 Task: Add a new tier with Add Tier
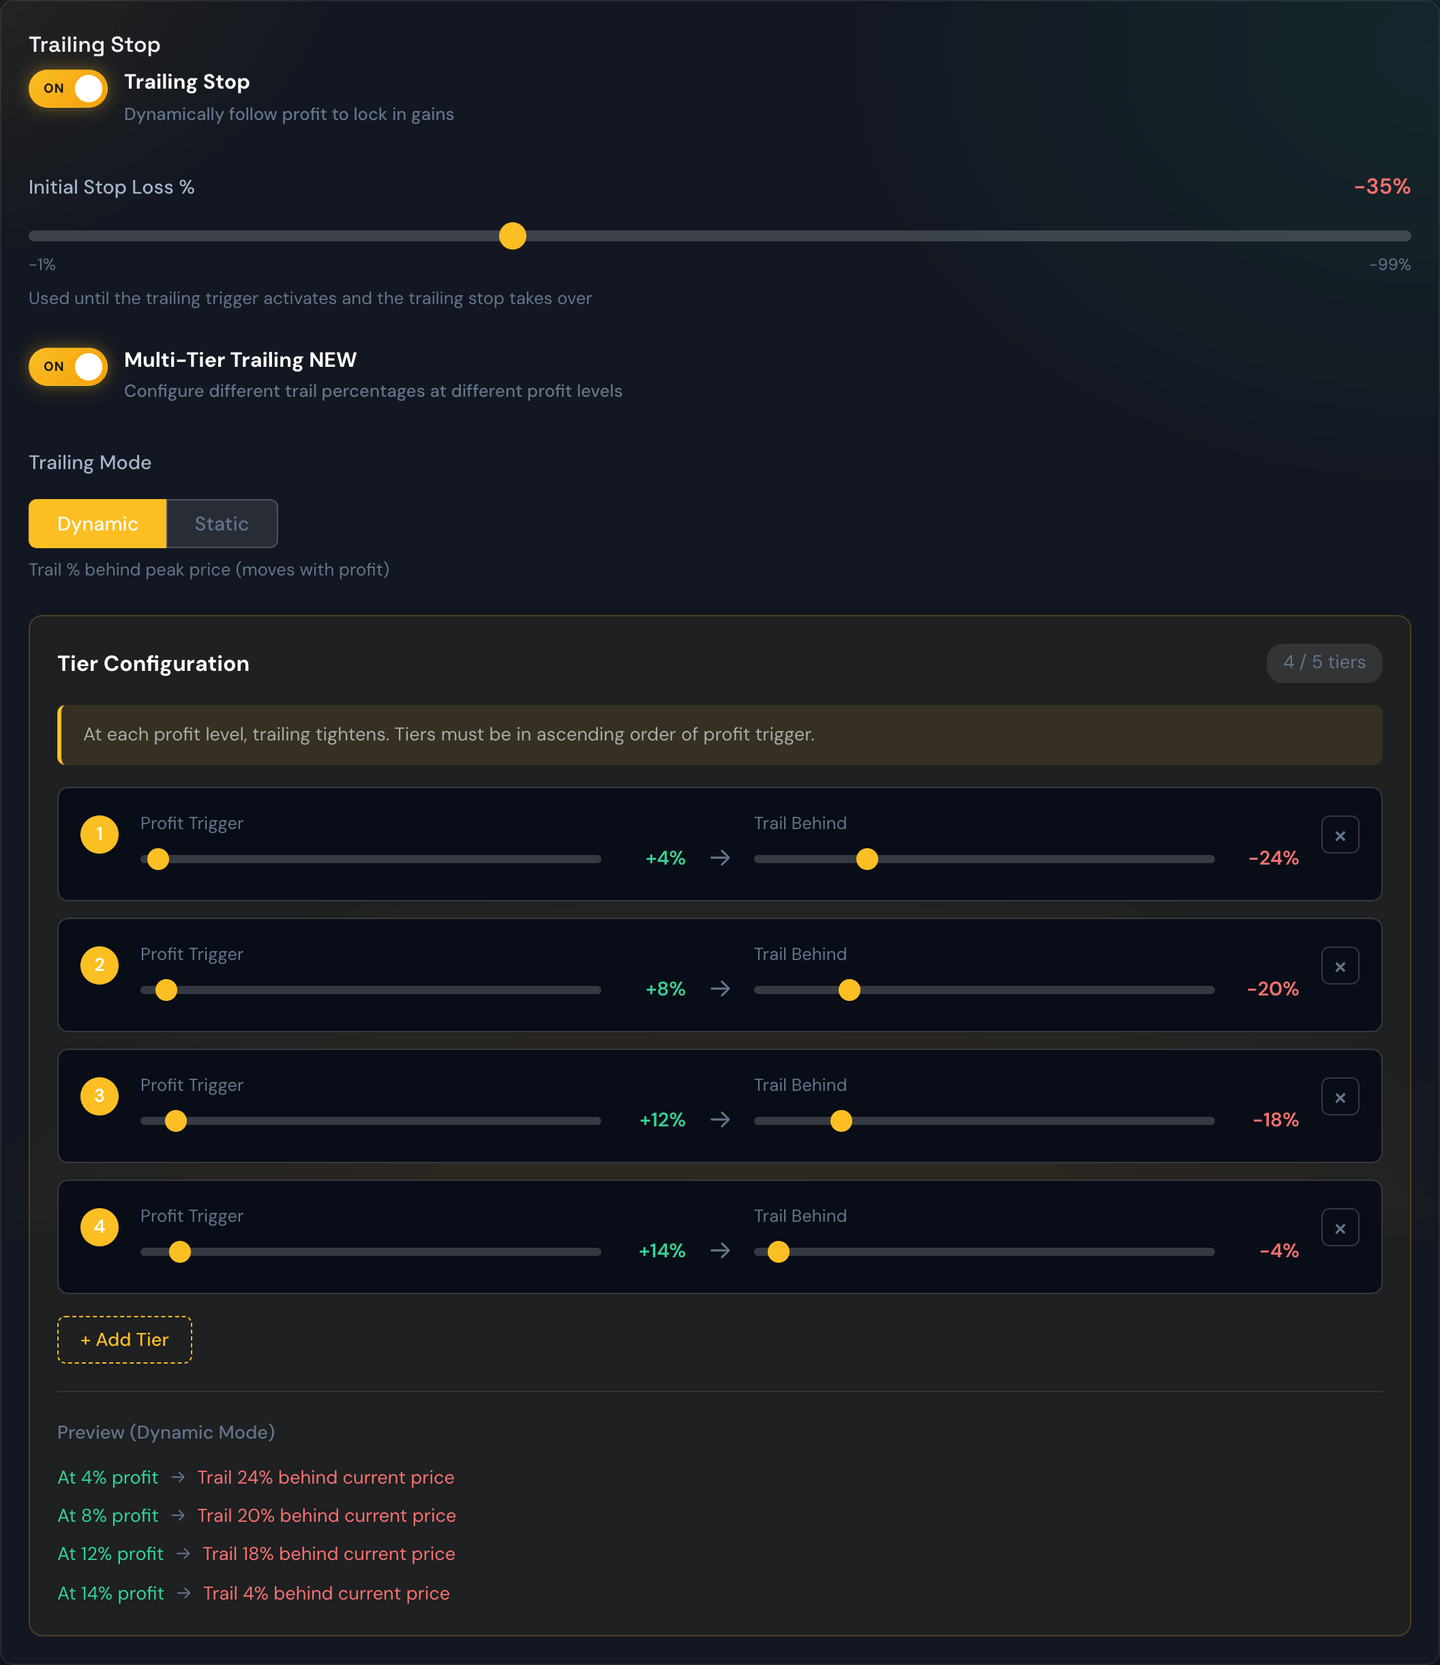coord(125,1340)
